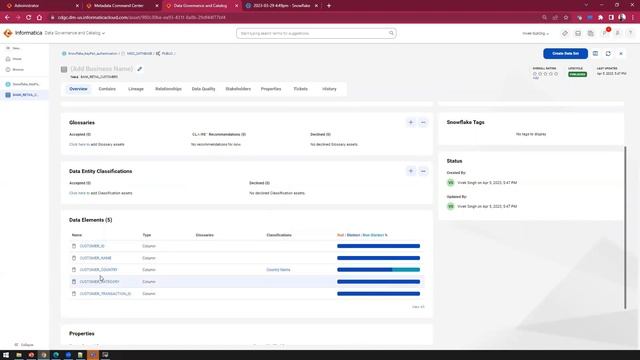Click the profile bar for CUSTOMER_COUNTRY

[378, 270]
